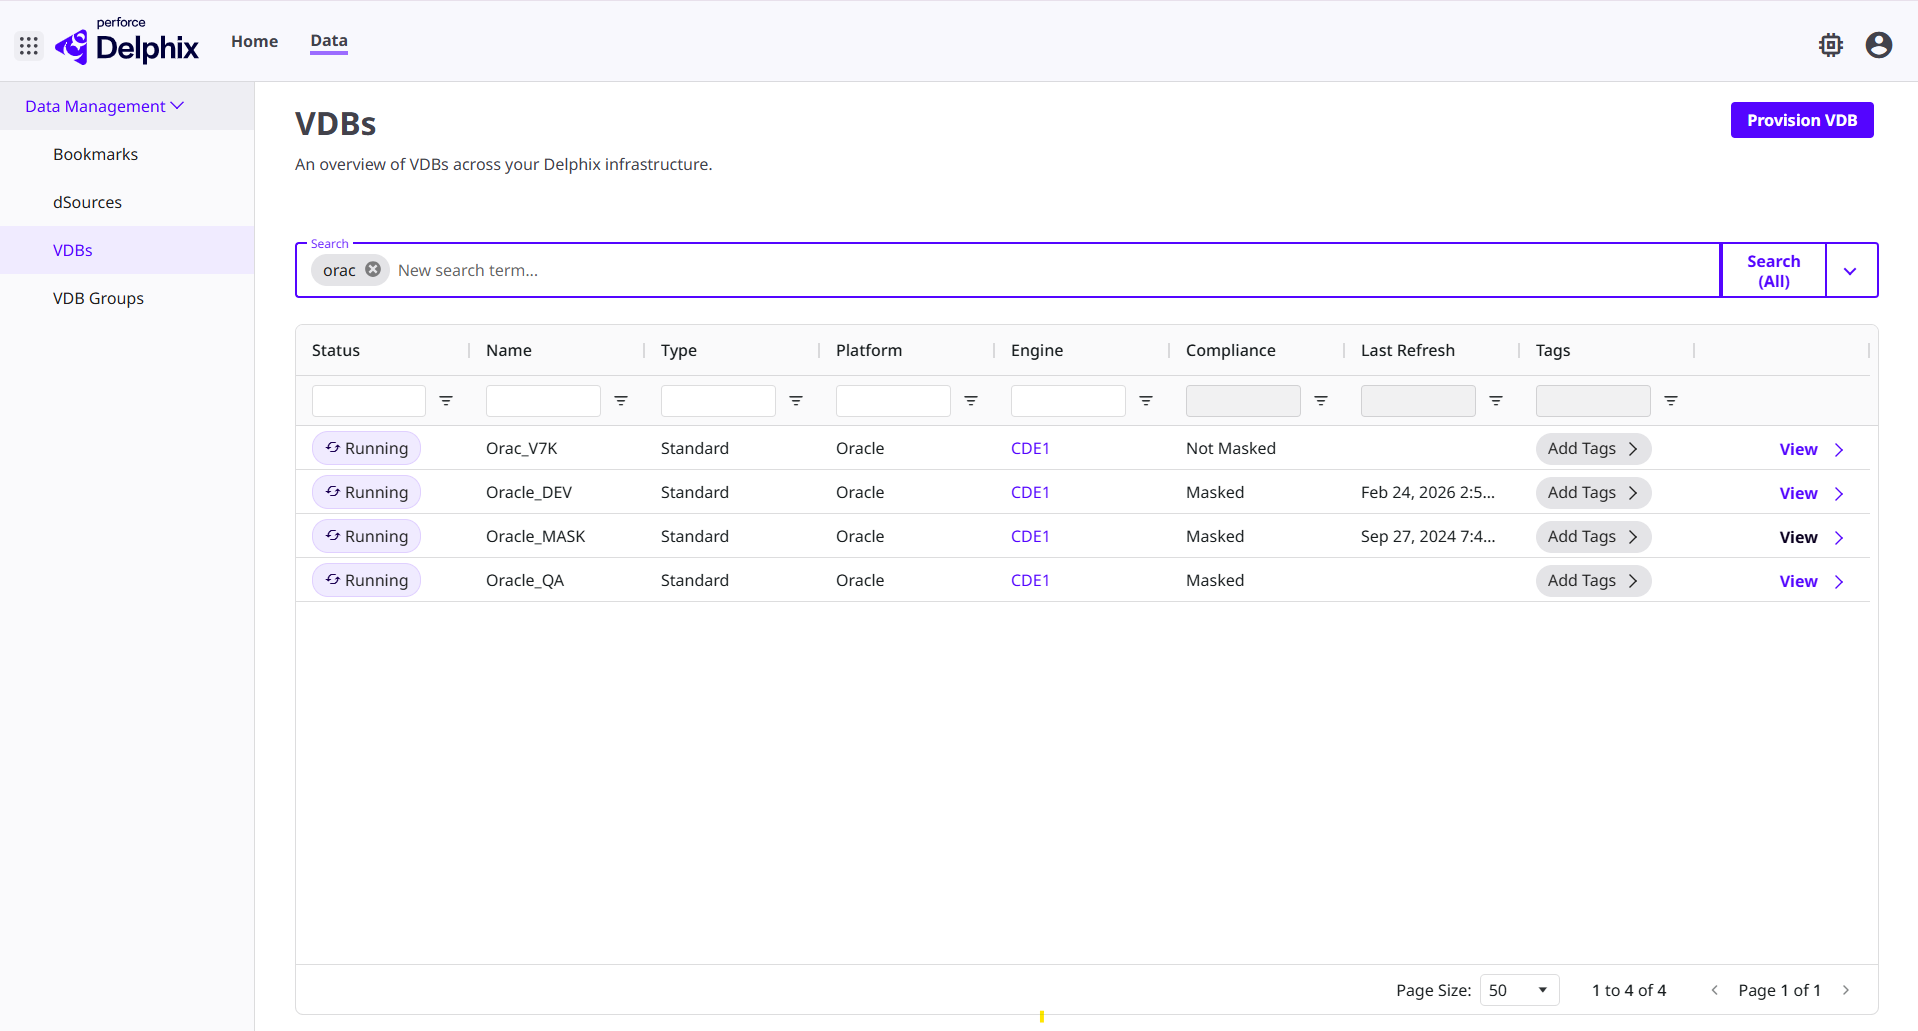Switch to the Home tab

(254, 41)
